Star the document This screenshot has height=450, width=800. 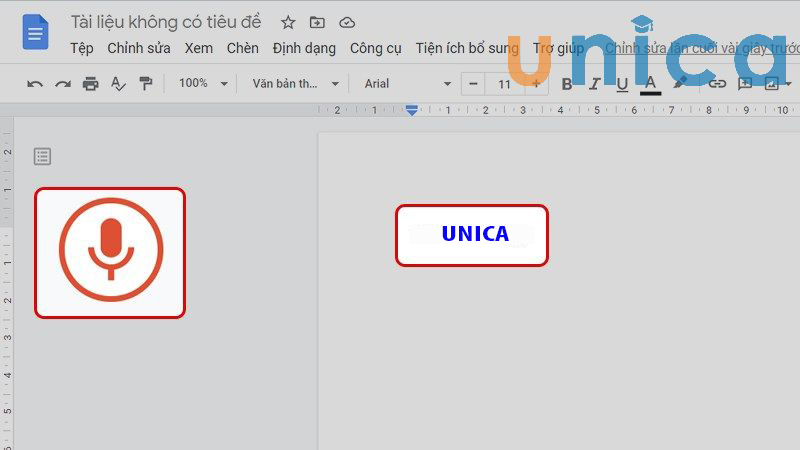(288, 22)
